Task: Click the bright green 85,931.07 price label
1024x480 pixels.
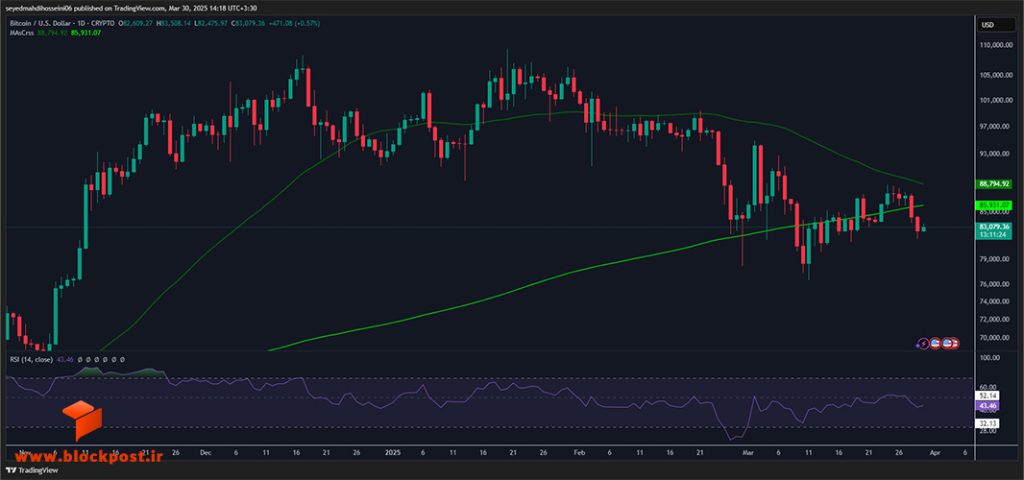Action: click(991, 205)
